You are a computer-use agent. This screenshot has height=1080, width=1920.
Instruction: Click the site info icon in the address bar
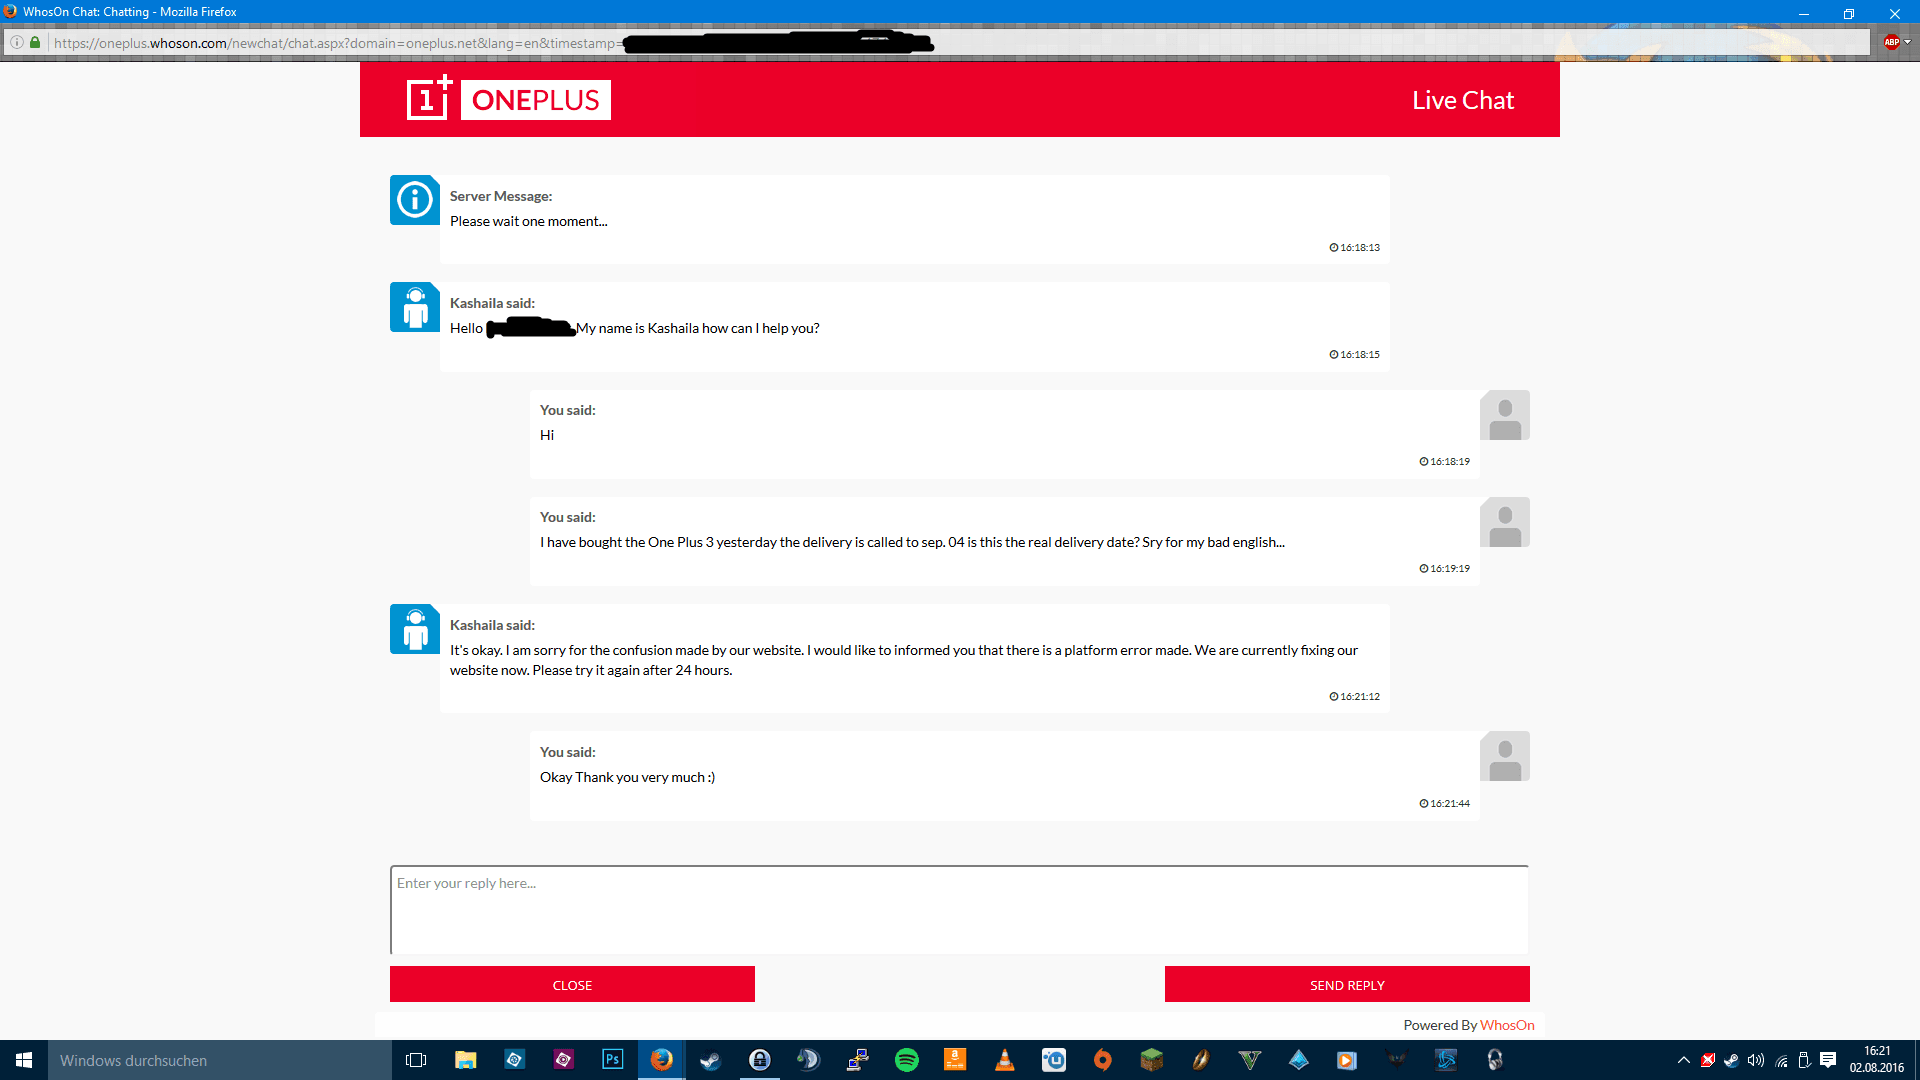(x=17, y=43)
